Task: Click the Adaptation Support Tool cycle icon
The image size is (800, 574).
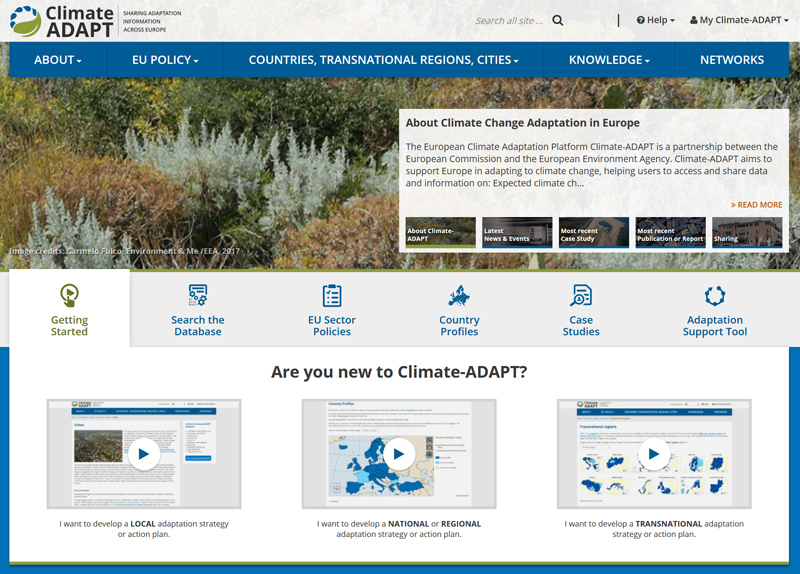Action: coord(715,295)
